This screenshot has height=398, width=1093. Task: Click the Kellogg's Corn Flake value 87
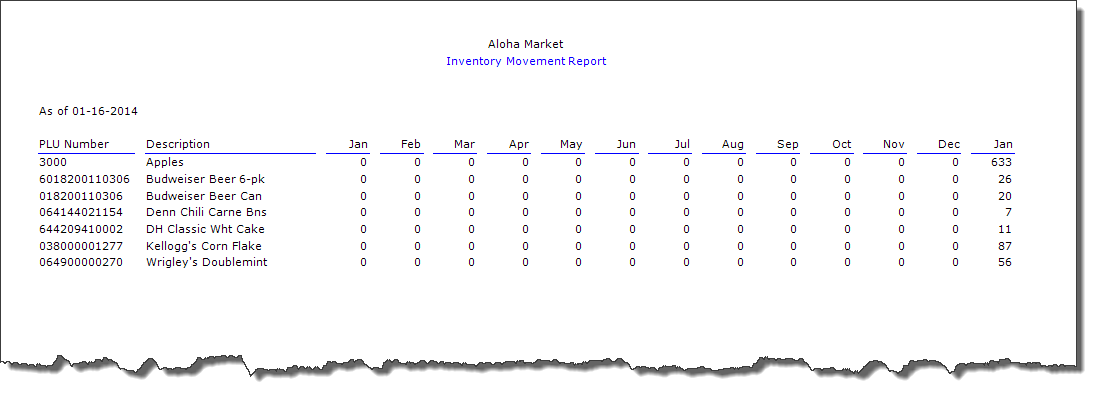pos(1004,246)
